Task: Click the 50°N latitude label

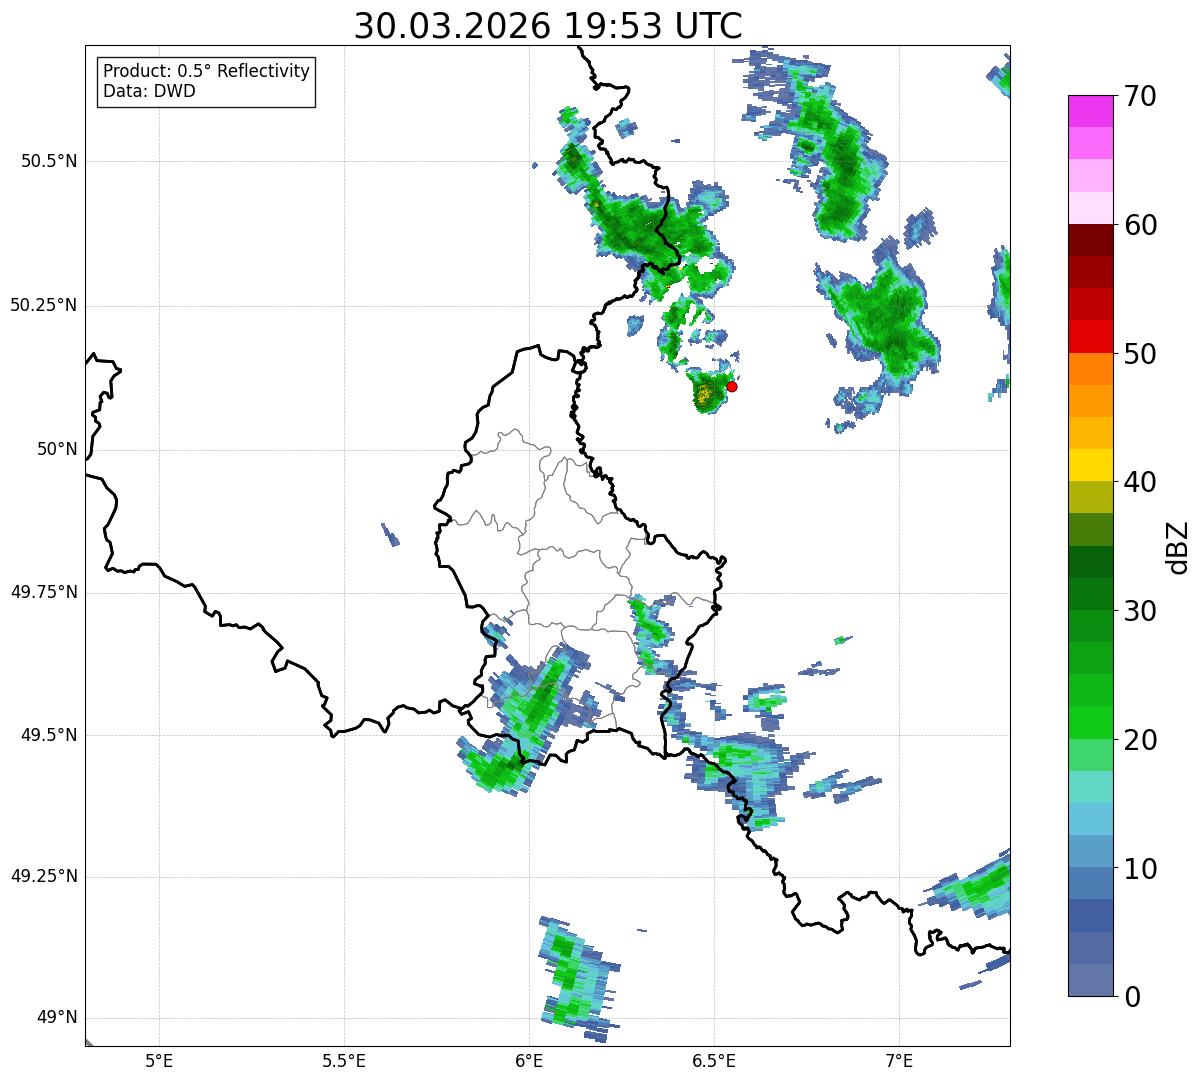Action: coord(57,449)
